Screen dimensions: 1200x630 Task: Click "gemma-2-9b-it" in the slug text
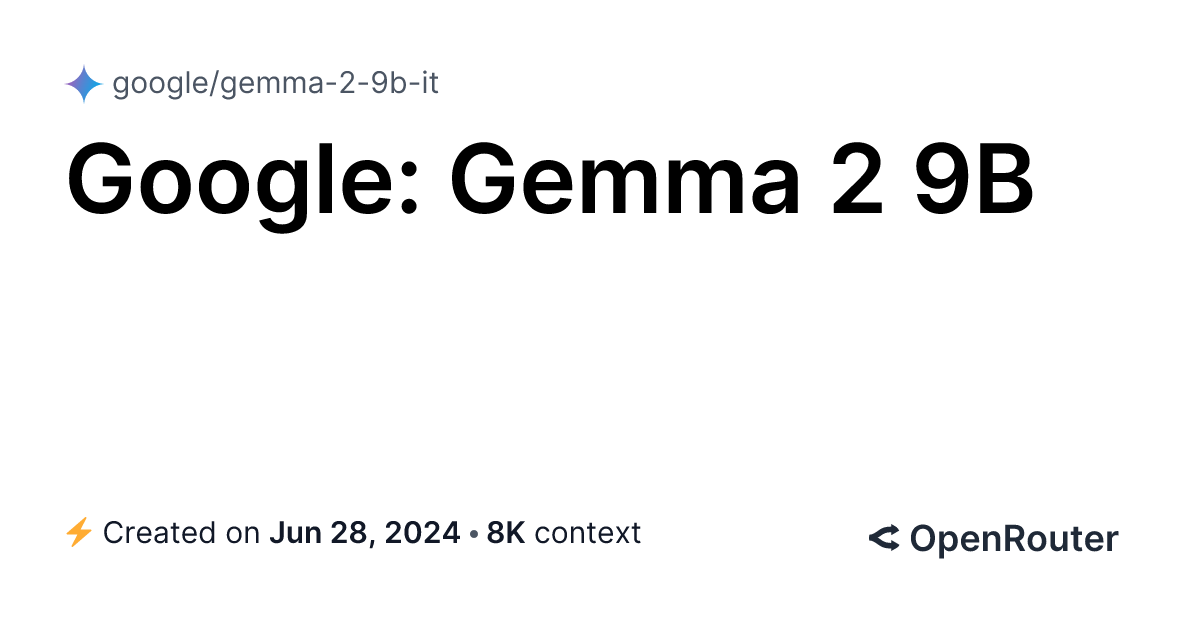point(329,84)
